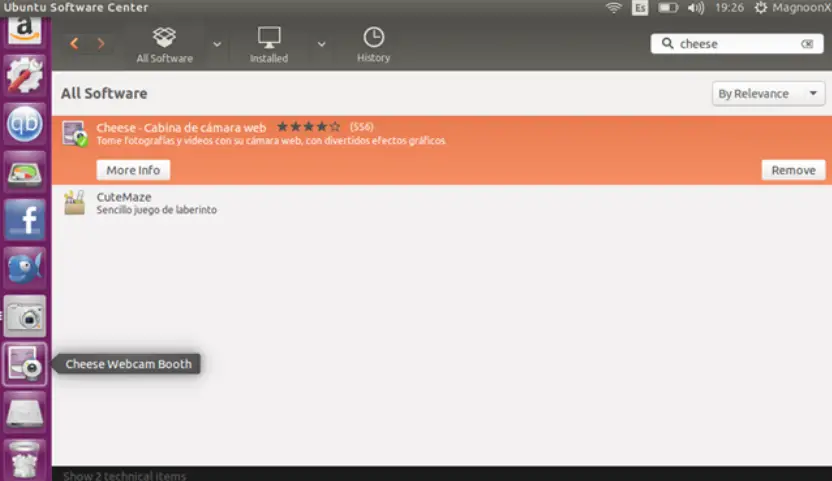Open the Installed software view

(269, 45)
